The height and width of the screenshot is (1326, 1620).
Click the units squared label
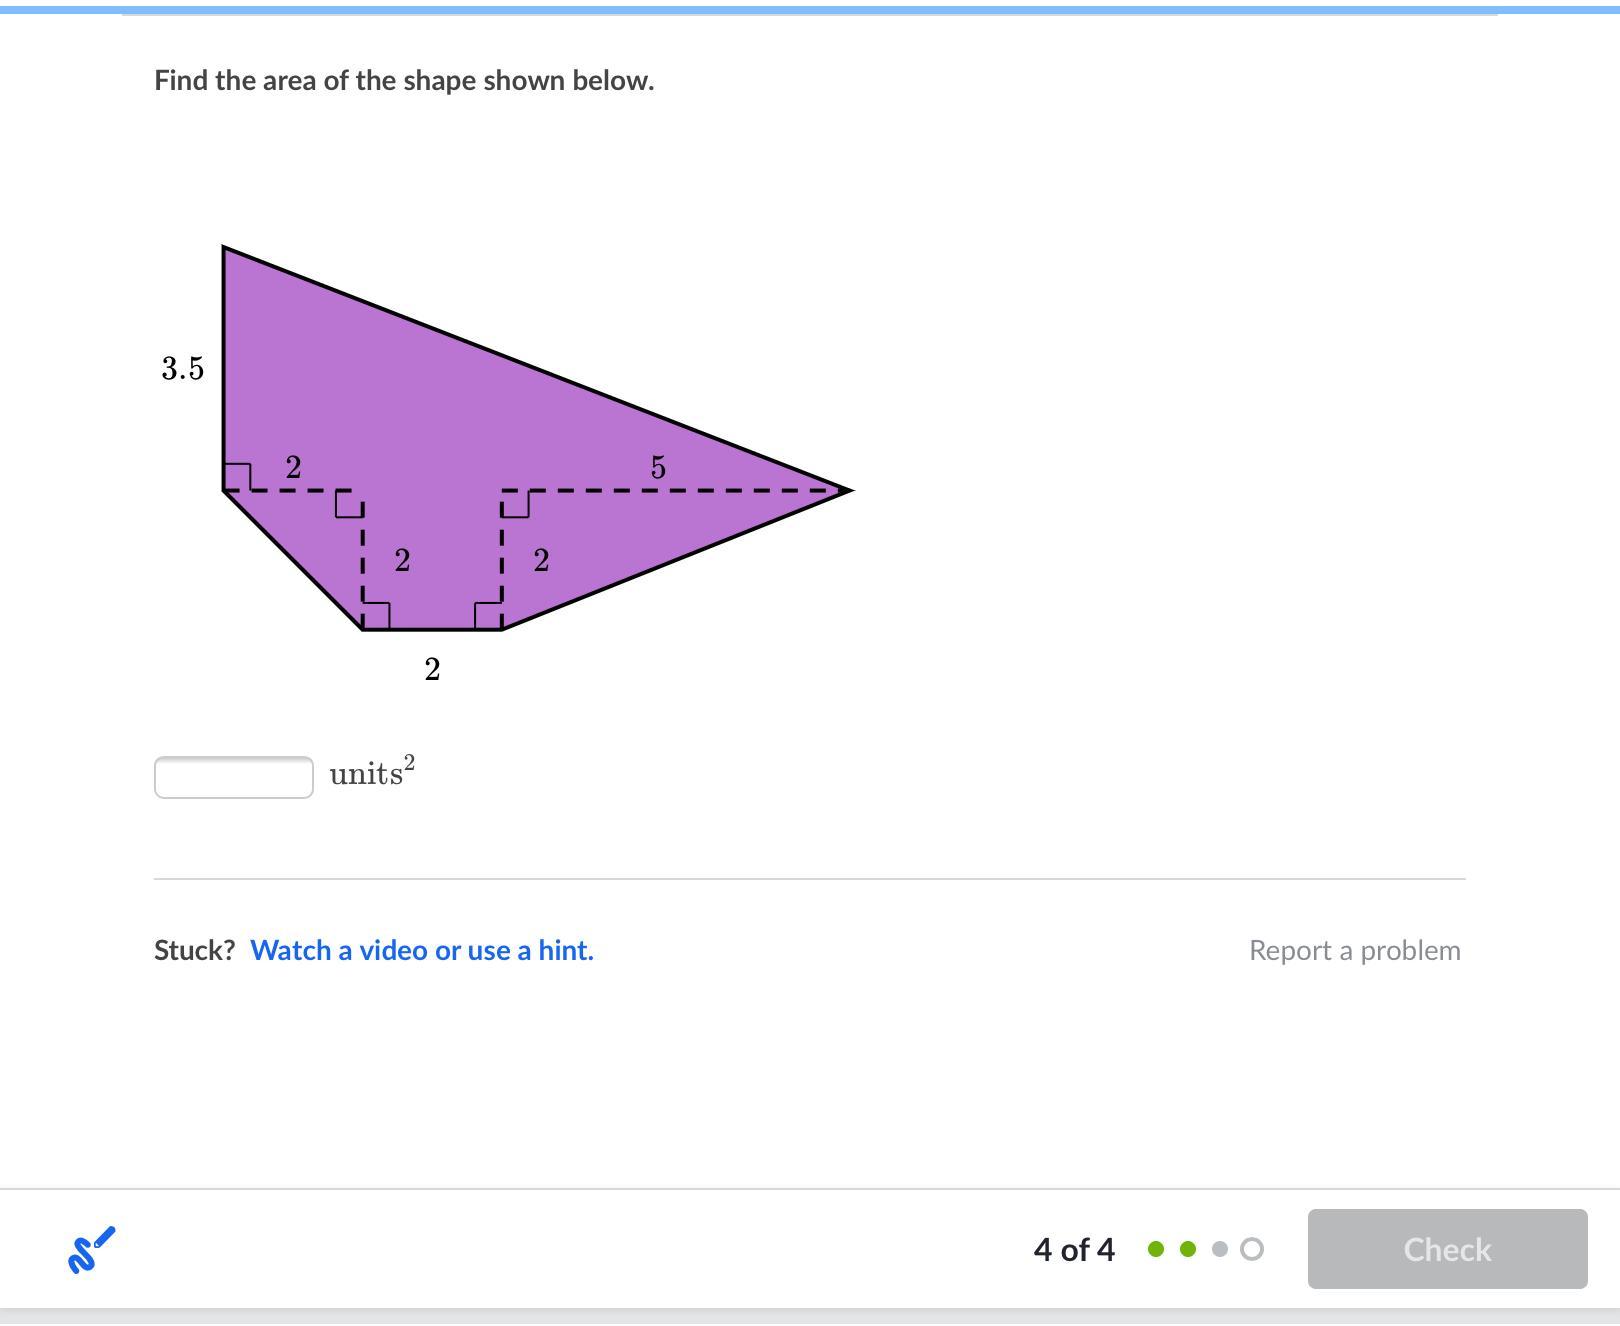click(x=372, y=772)
